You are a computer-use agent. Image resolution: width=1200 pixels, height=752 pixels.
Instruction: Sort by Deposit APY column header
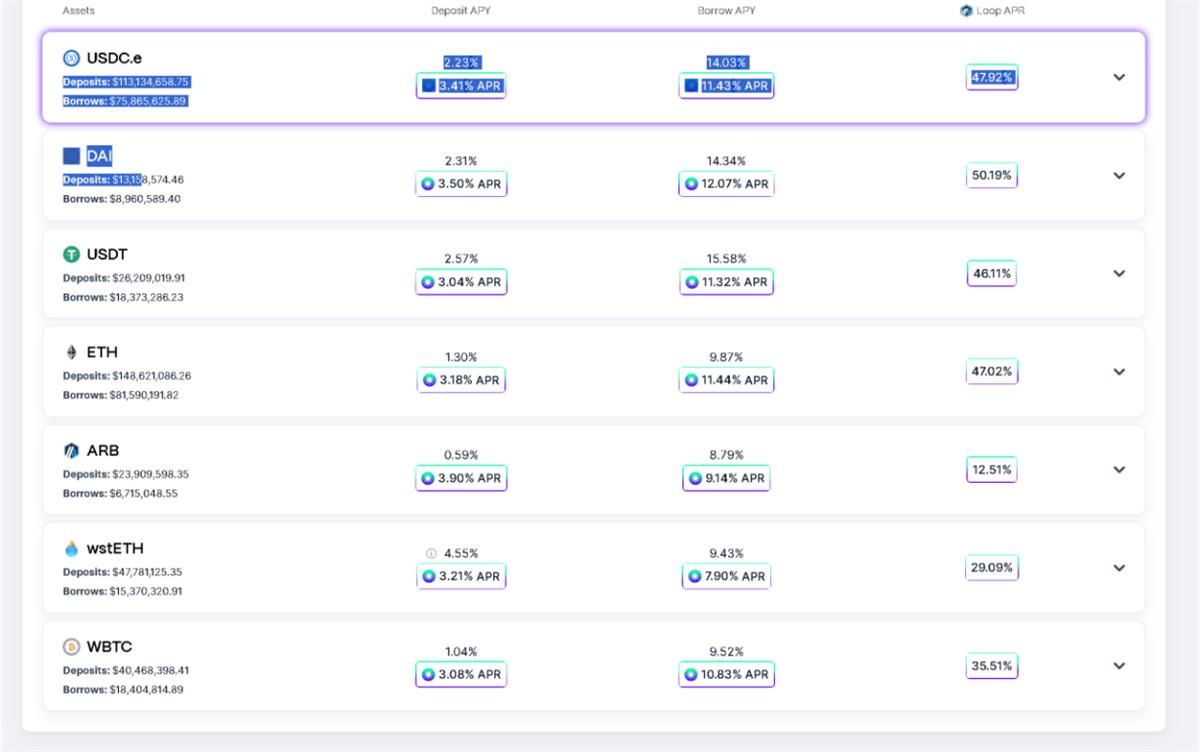[461, 11]
